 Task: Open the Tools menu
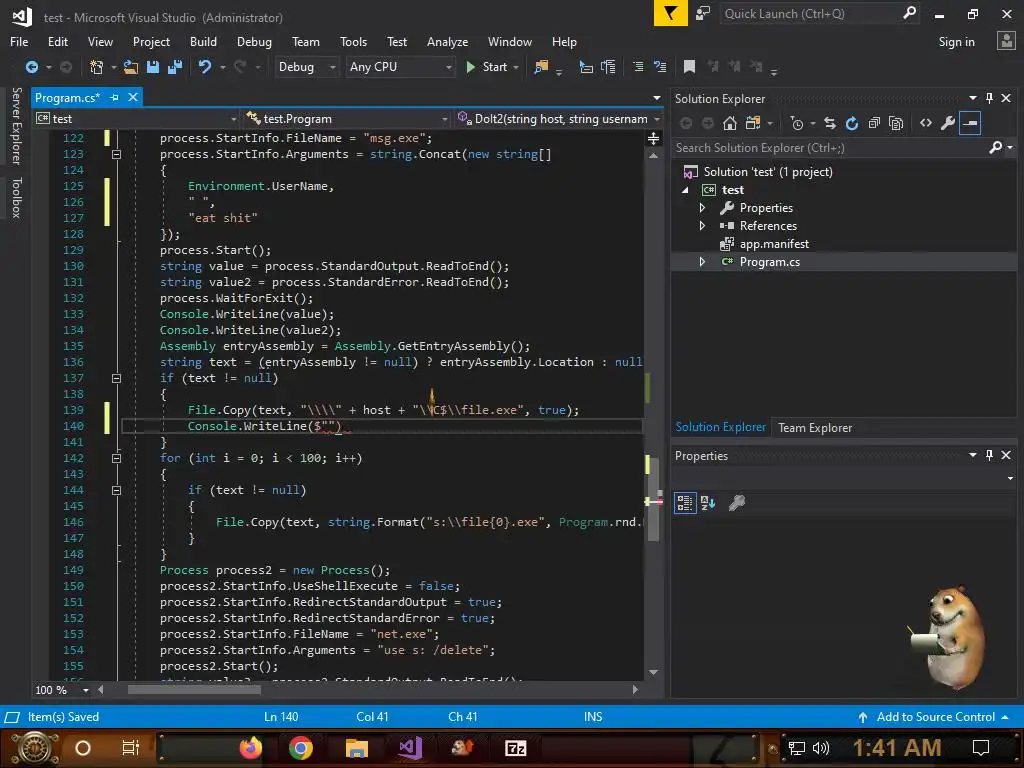tap(353, 42)
